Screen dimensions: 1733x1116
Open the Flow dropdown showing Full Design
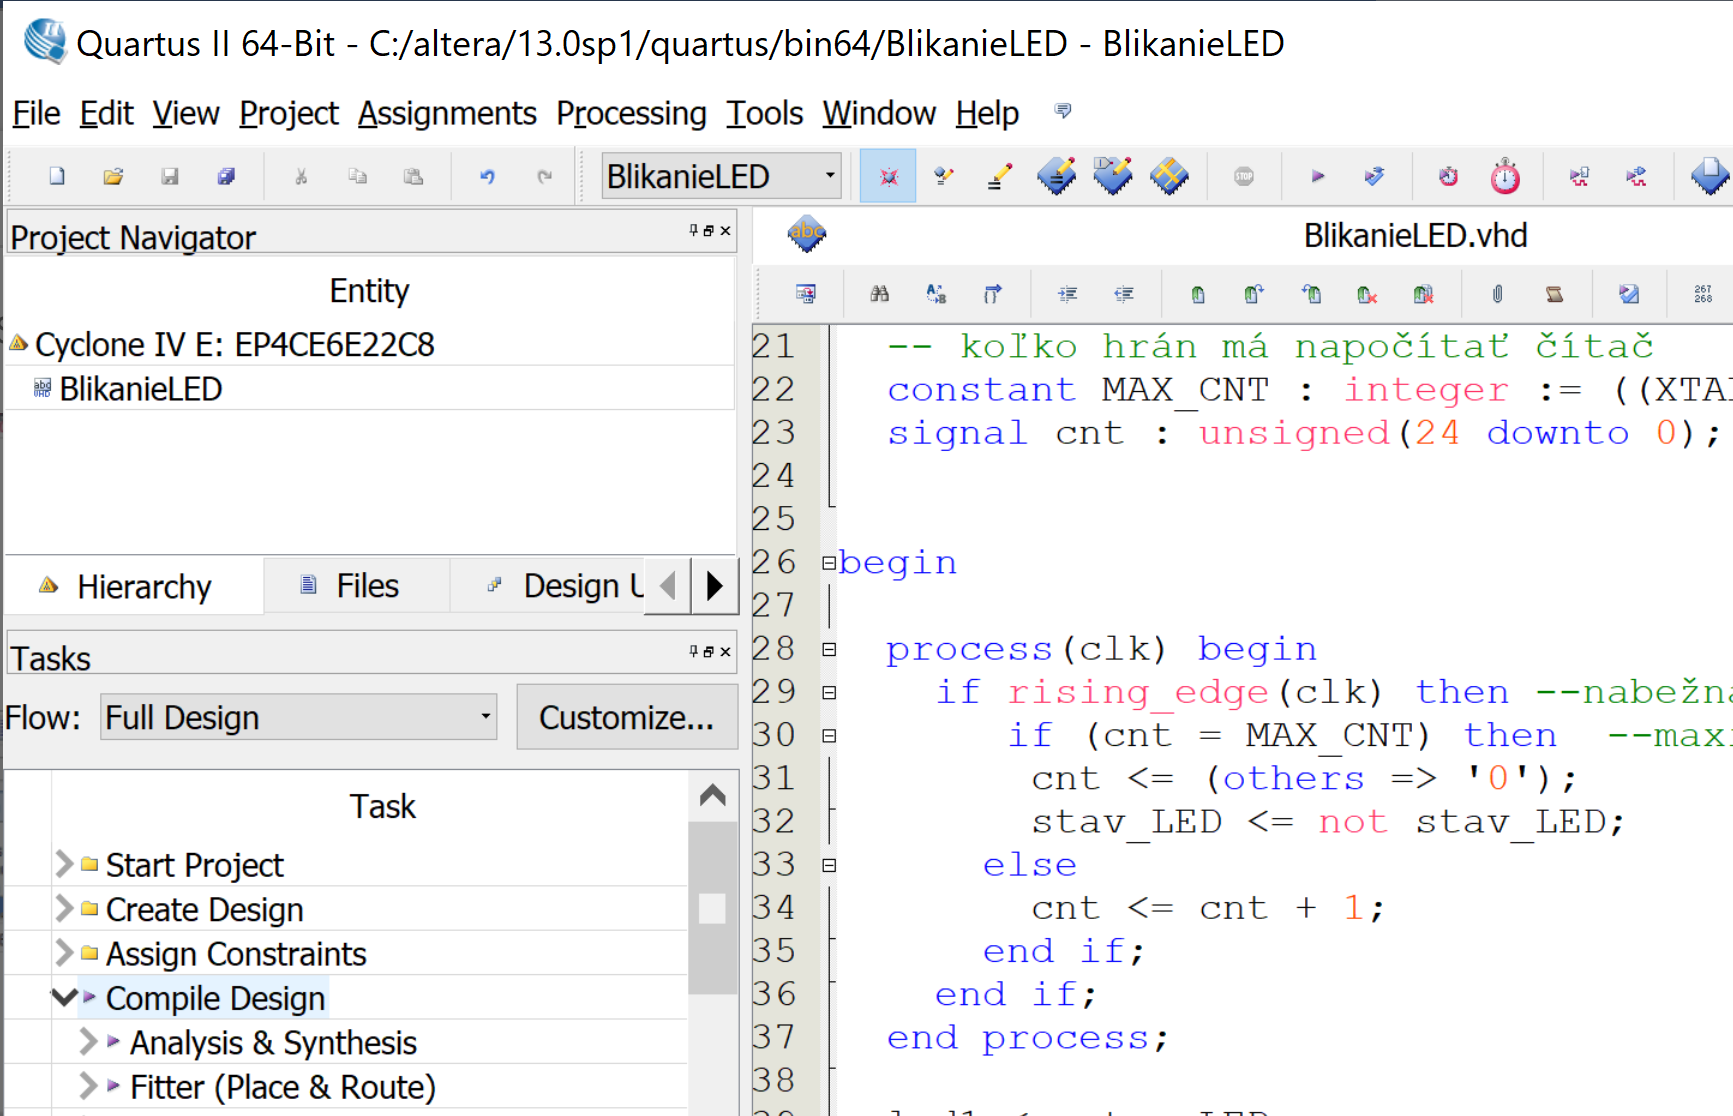[x=298, y=717]
